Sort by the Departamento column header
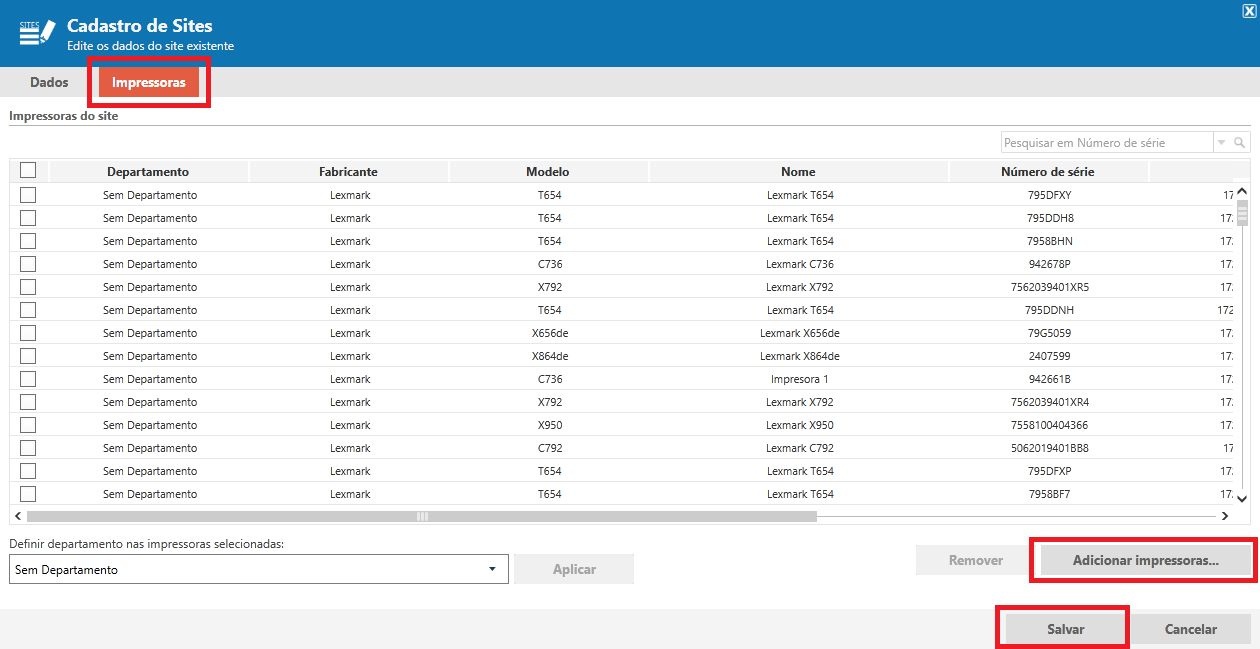 148,172
